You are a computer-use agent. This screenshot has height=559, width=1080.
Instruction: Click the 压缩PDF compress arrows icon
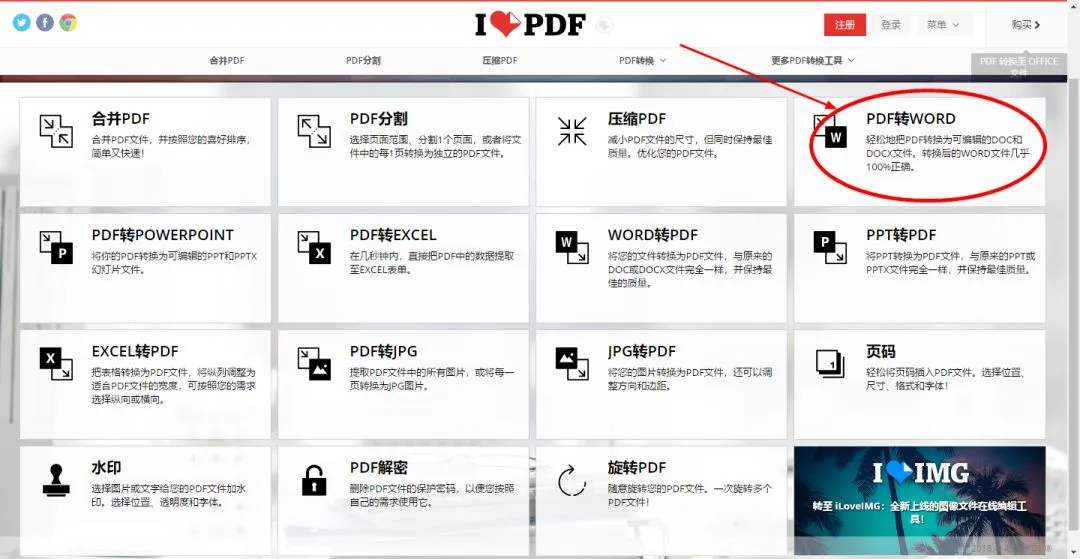click(x=572, y=131)
